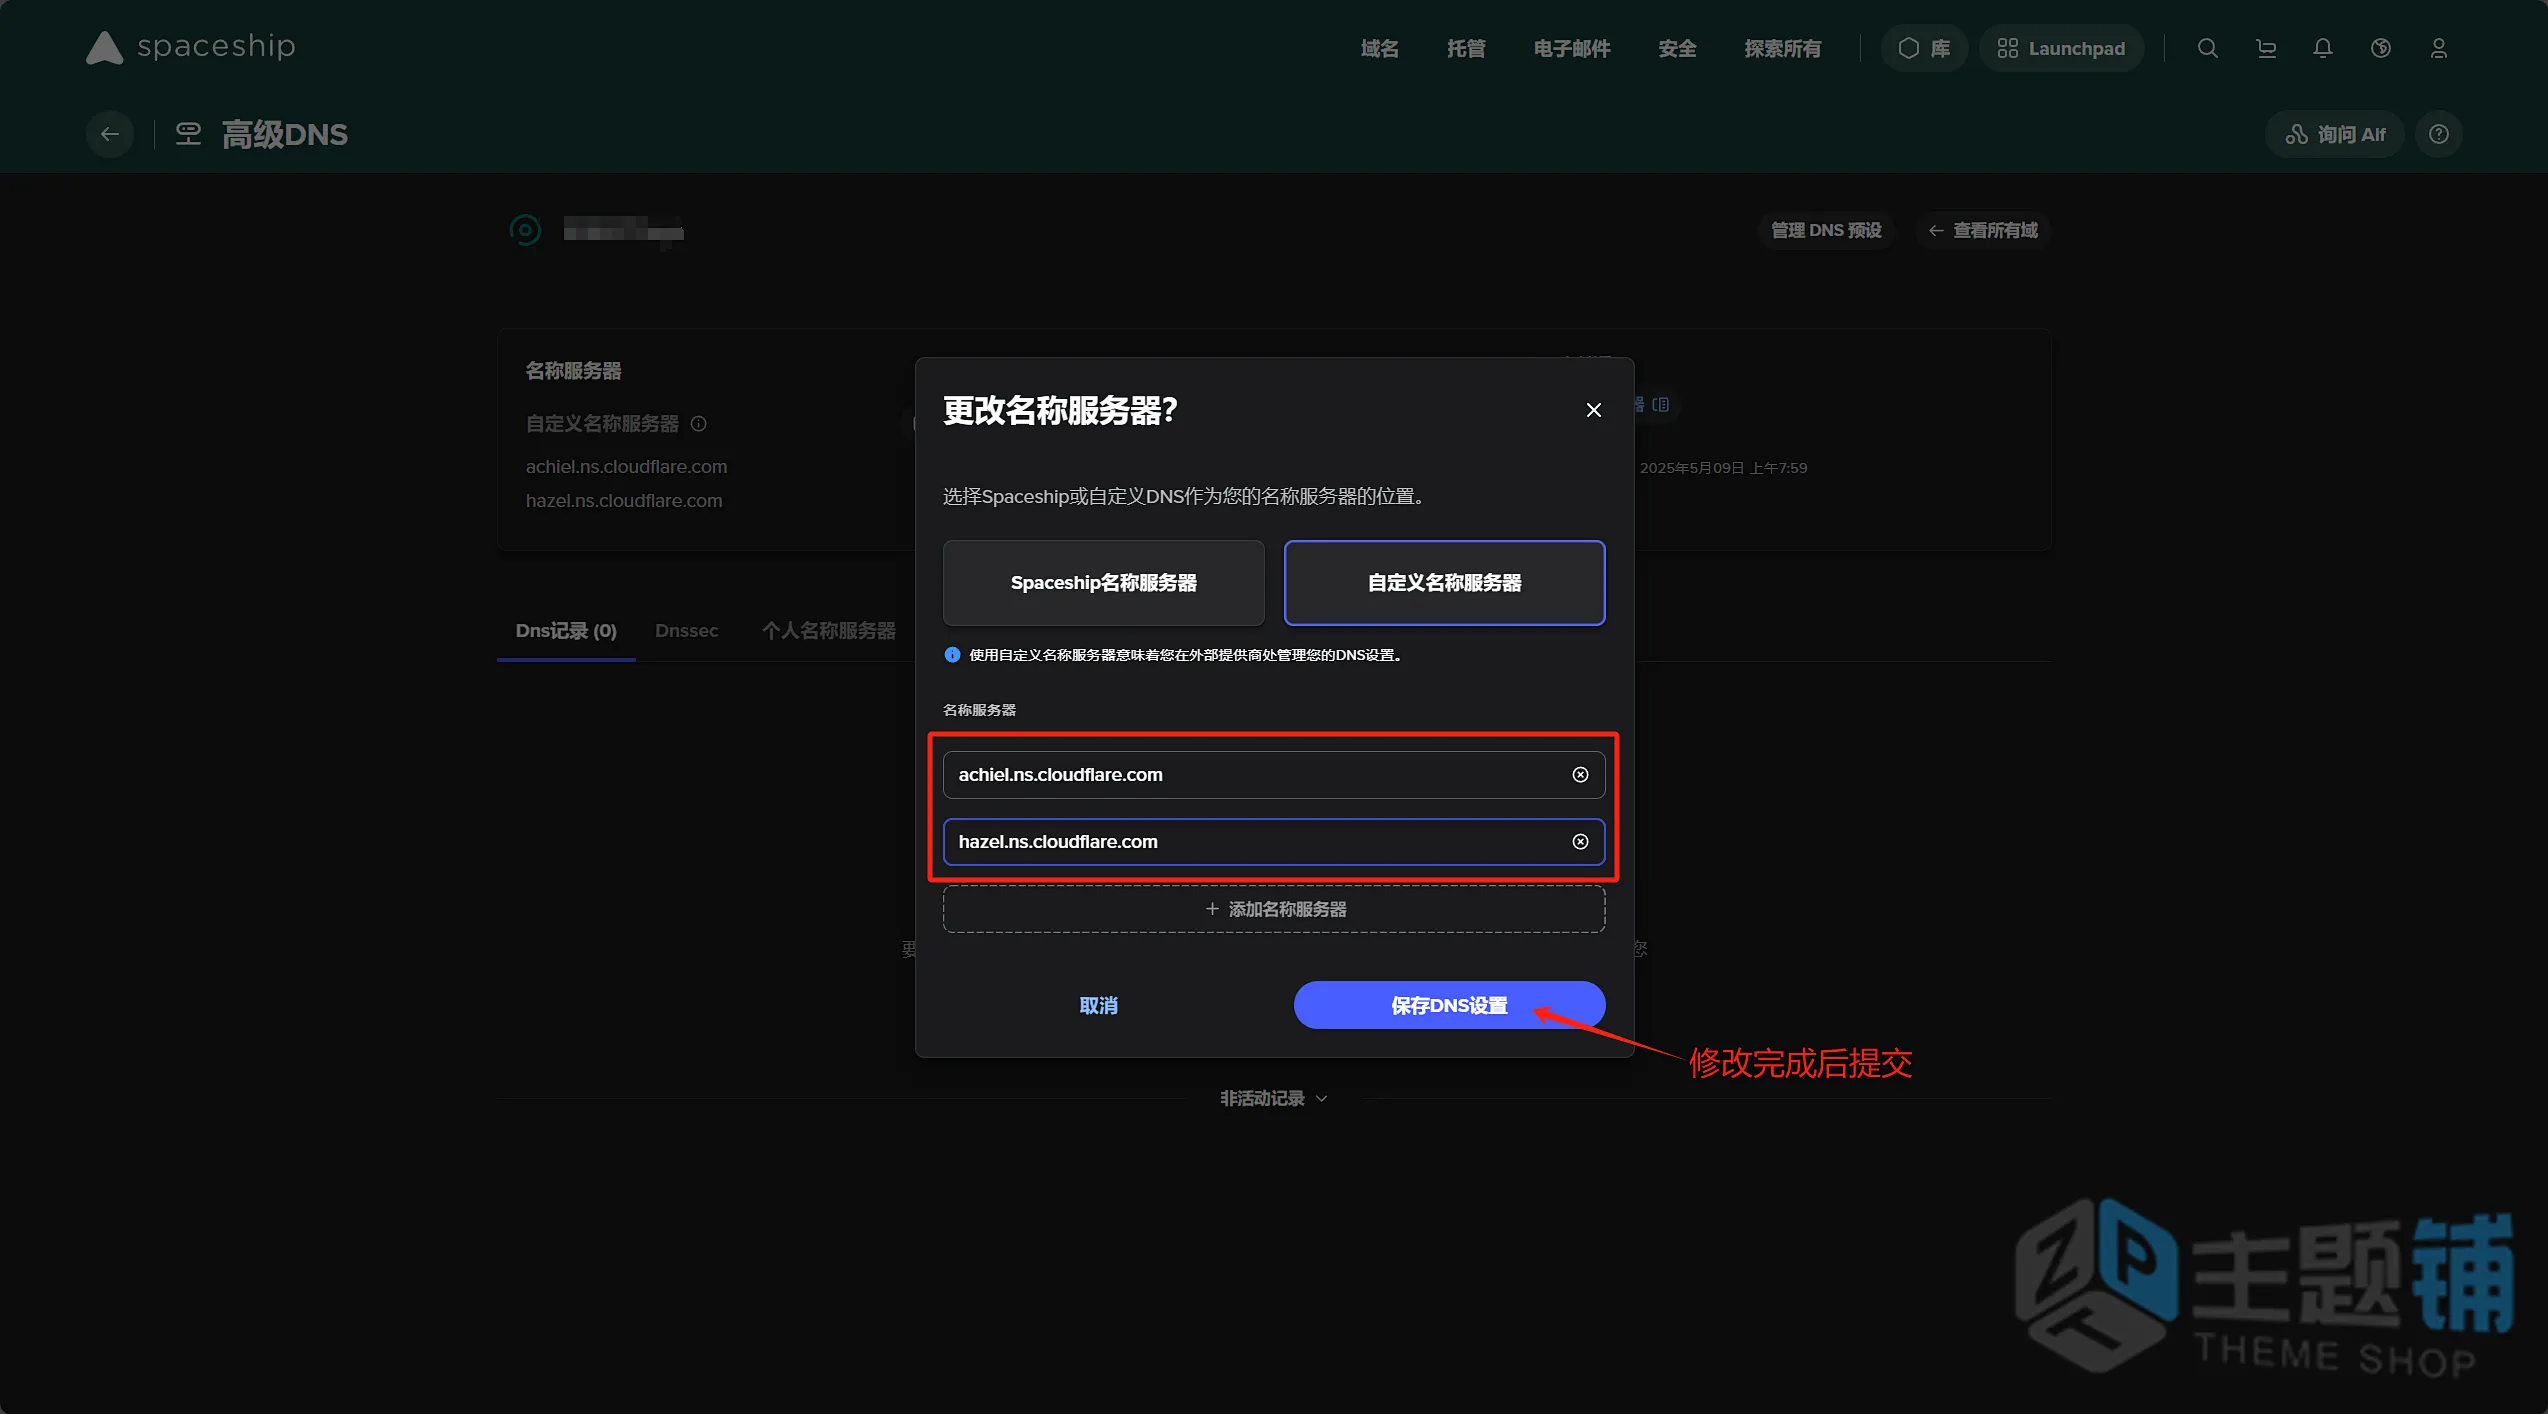Screen dimensions: 2548x1414
Task: Focus the hazel.ns.cloudflare.com input field
Action: point(1274,842)
